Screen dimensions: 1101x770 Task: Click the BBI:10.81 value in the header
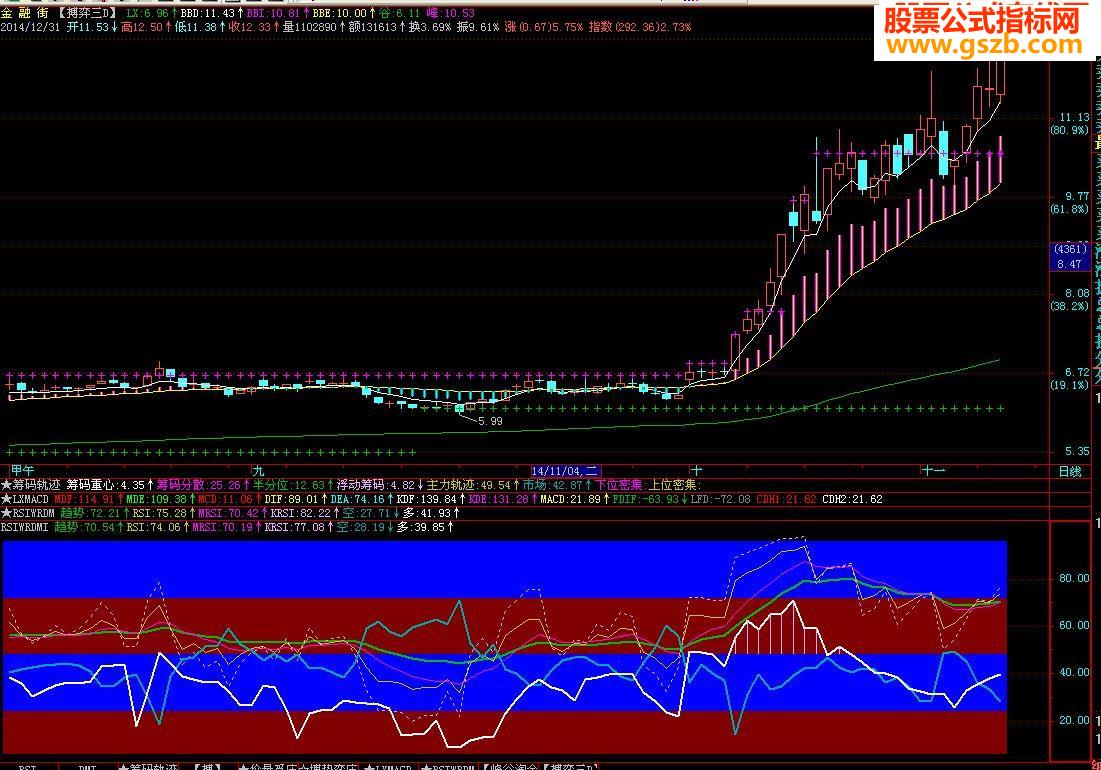274,13
